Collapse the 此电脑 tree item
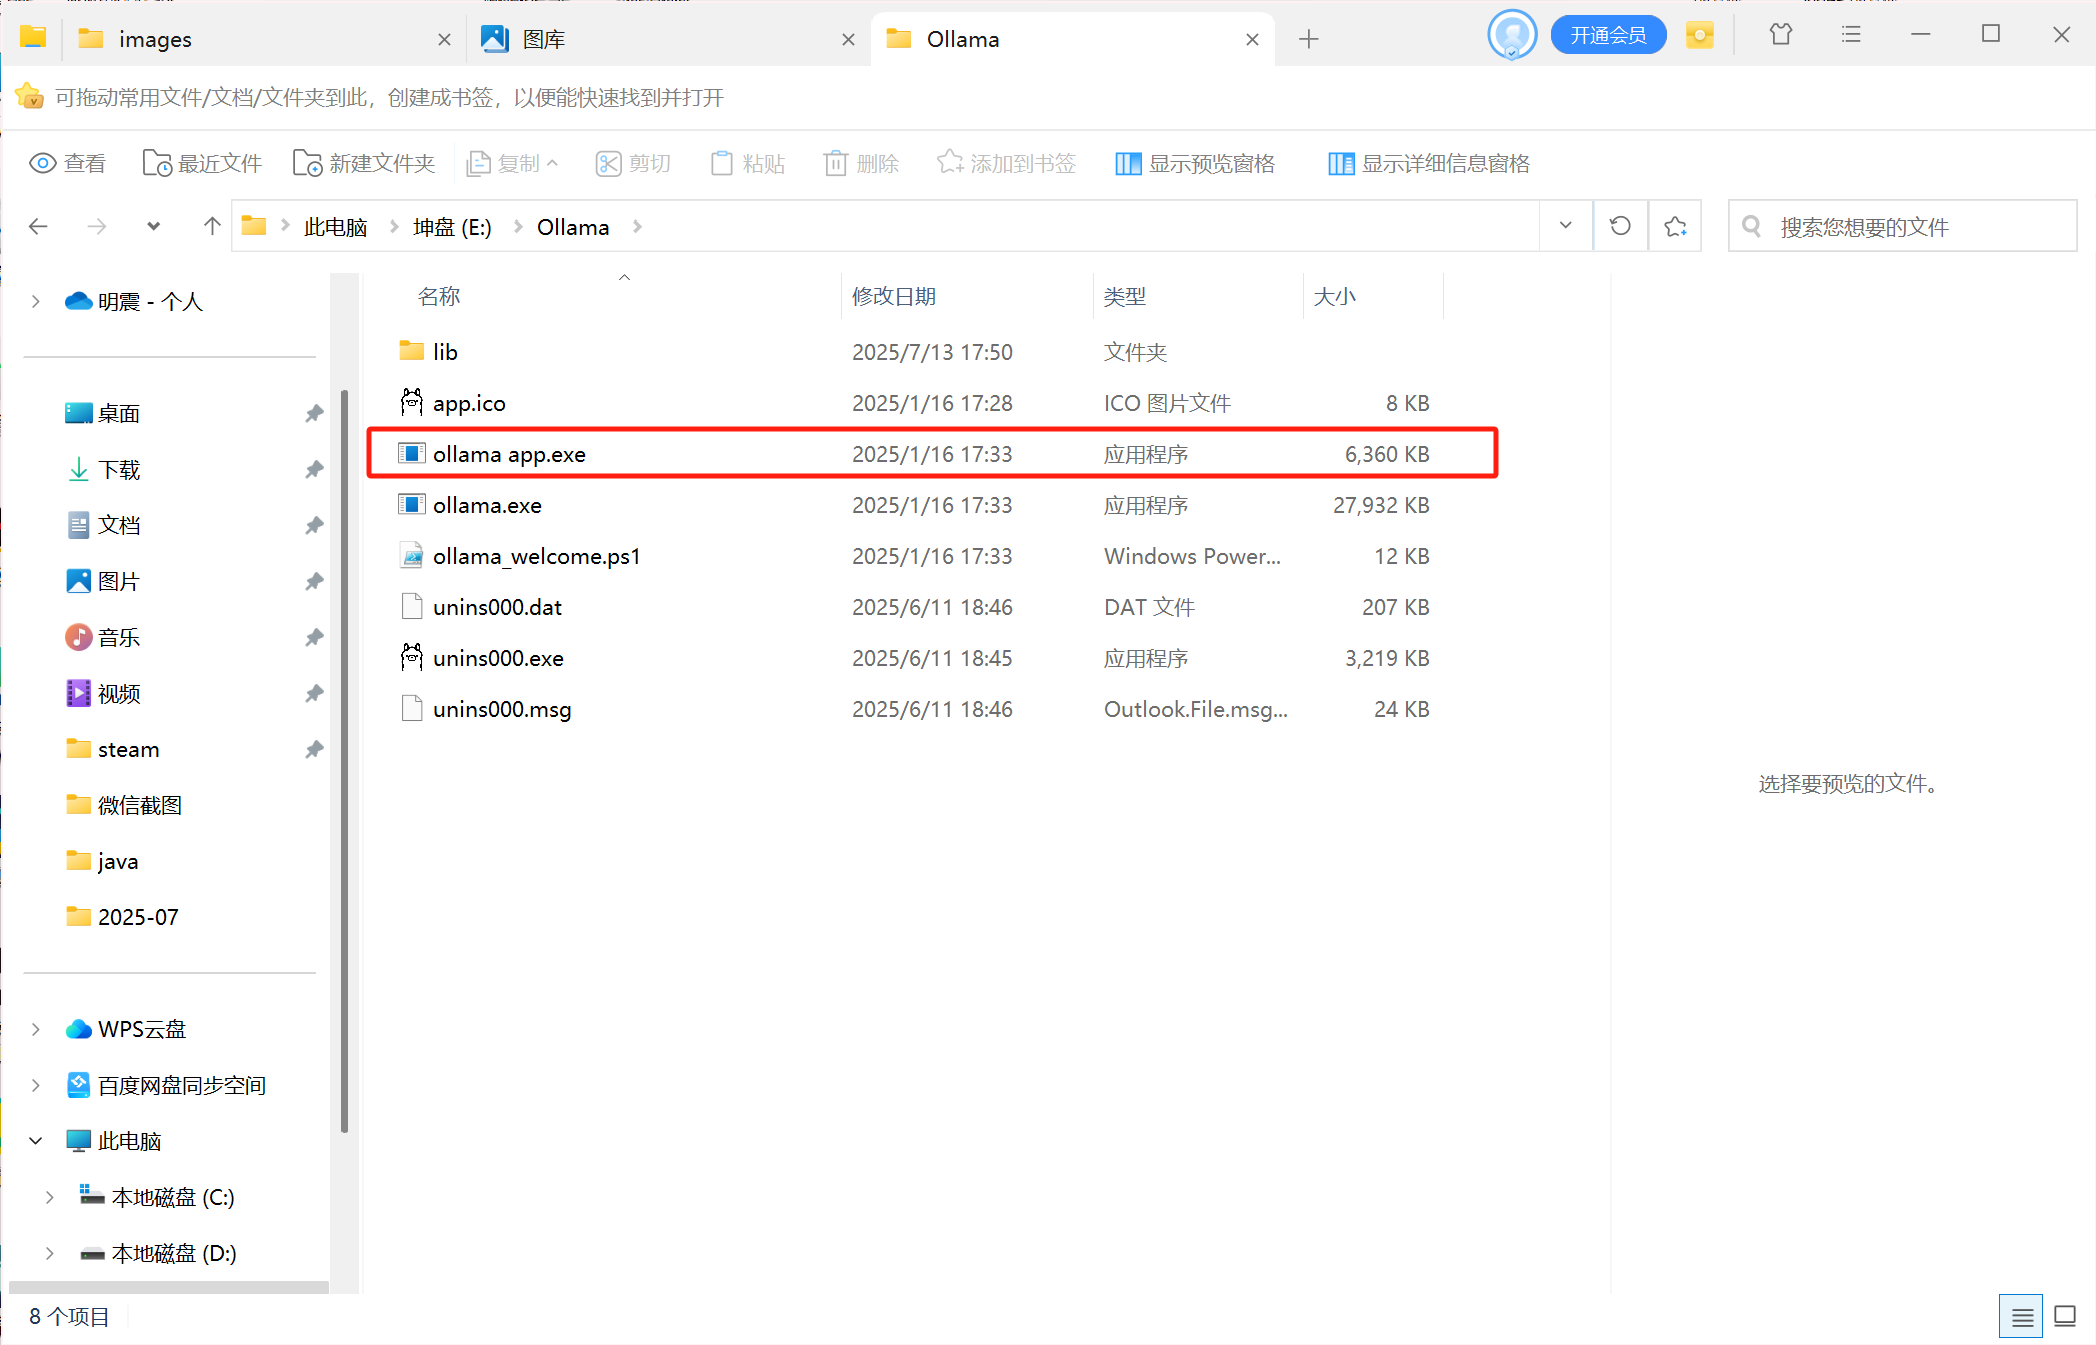The width and height of the screenshot is (2096, 1345). (36, 1140)
